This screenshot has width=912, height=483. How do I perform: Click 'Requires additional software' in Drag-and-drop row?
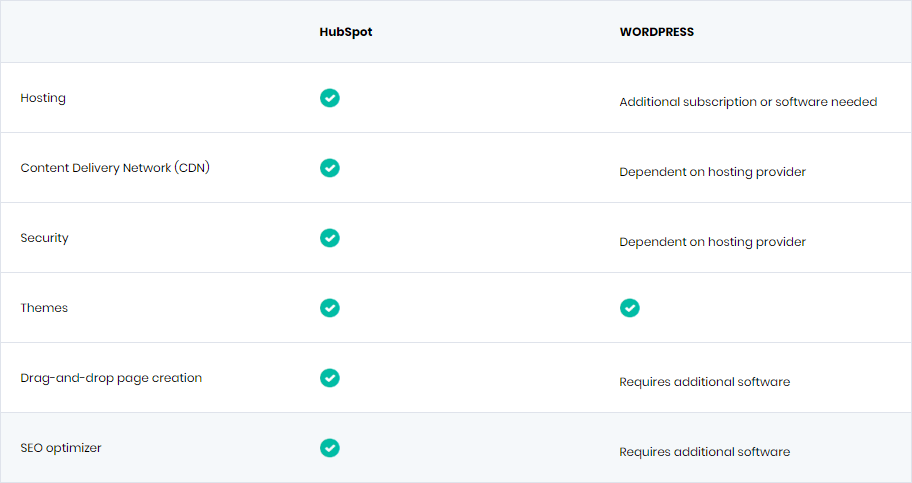click(704, 382)
